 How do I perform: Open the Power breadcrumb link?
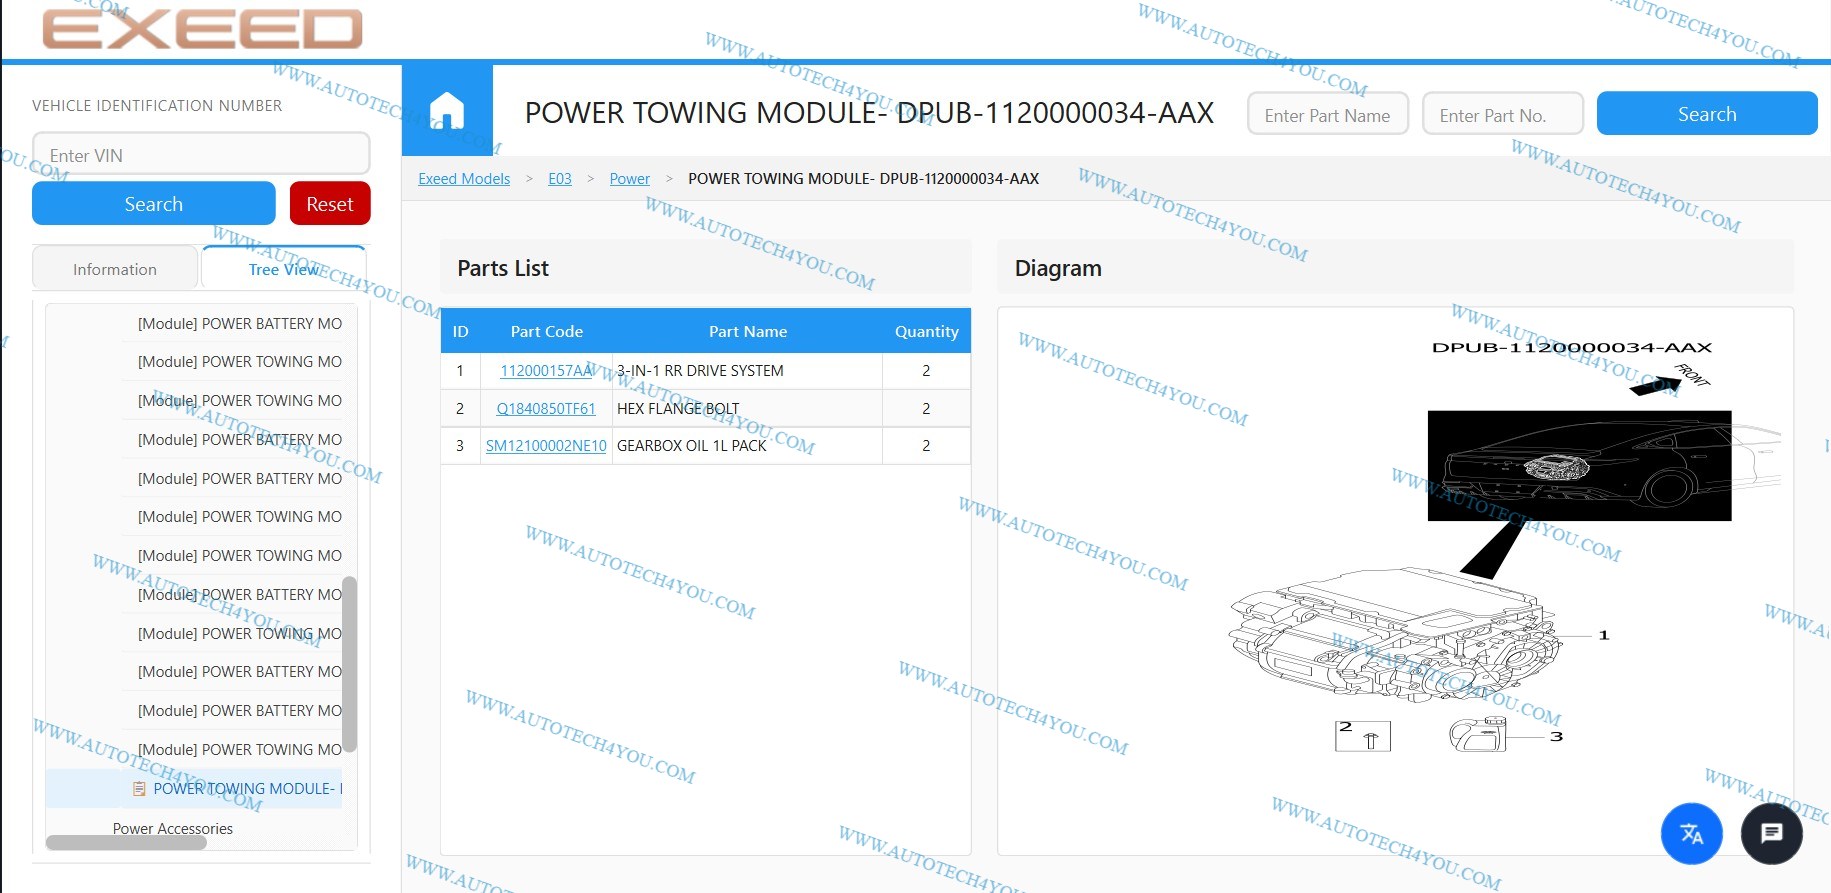coord(630,179)
